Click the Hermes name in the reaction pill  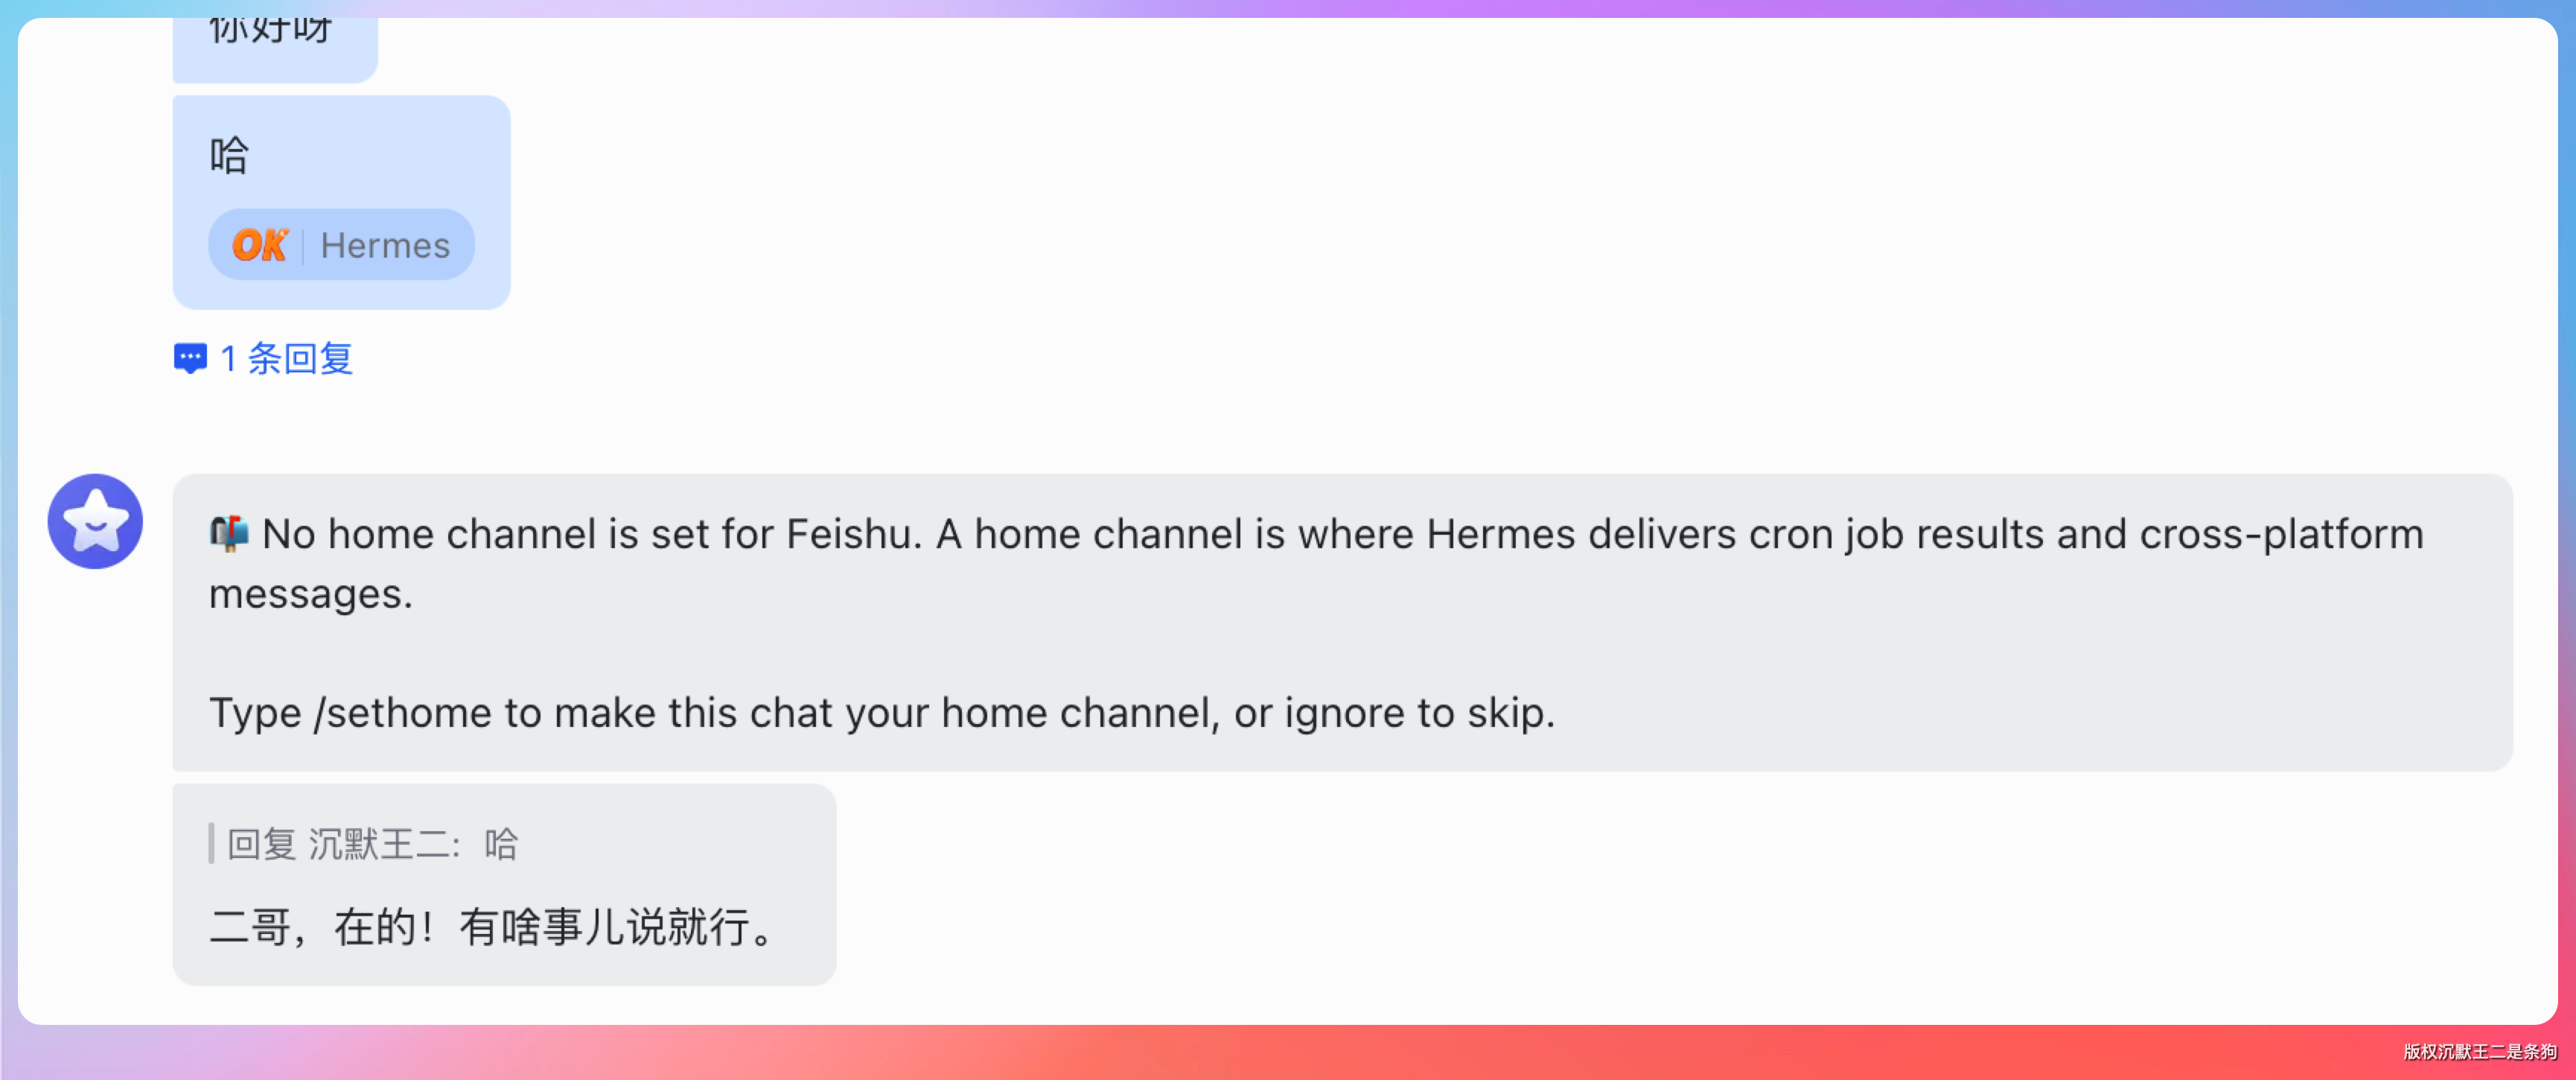[x=385, y=245]
